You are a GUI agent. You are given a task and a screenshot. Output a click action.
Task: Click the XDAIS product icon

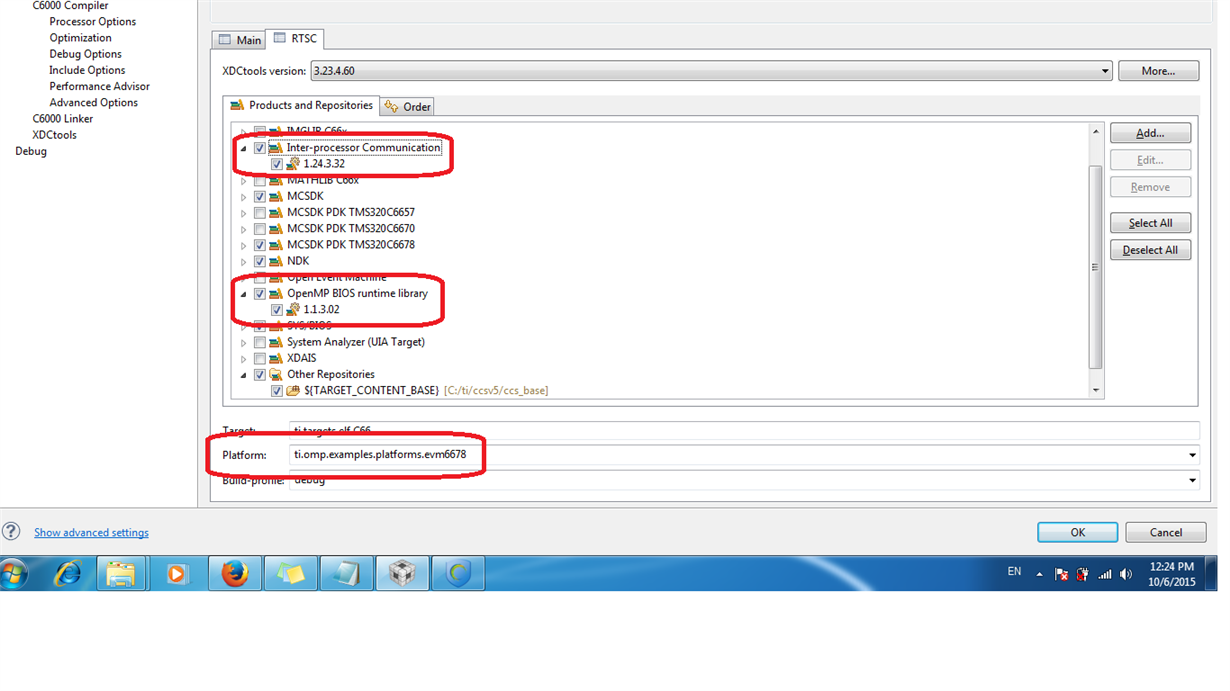(275, 358)
